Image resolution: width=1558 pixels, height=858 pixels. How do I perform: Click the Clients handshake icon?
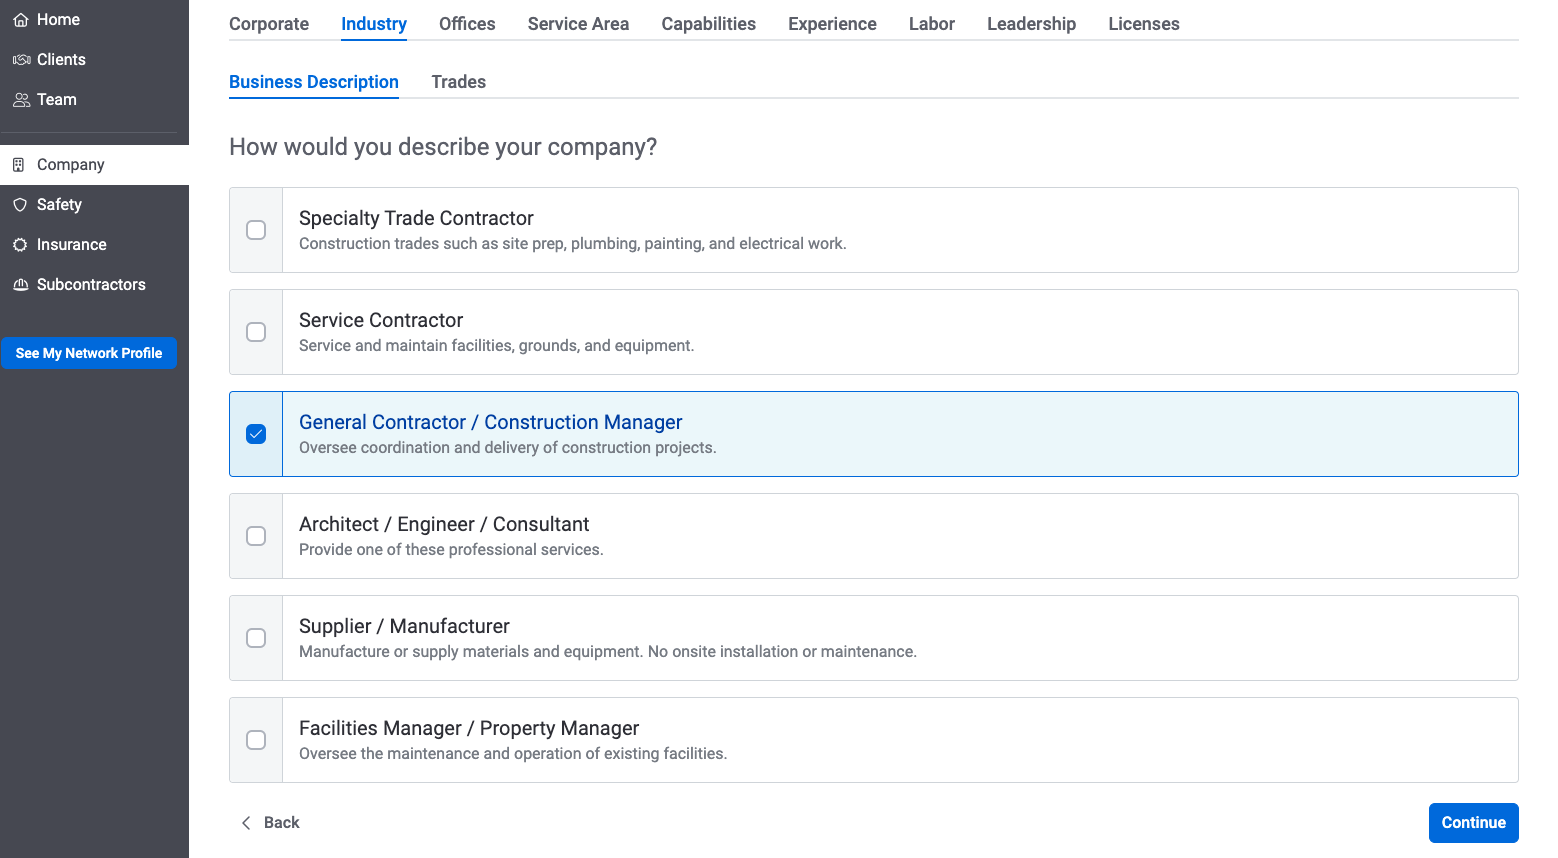tap(21, 60)
